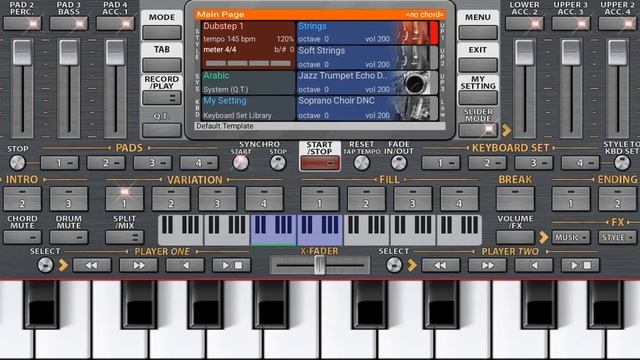The width and height of the screenshot is (640, 360).
Task: Play/stop Player One
Action: (x=231, y=265)
